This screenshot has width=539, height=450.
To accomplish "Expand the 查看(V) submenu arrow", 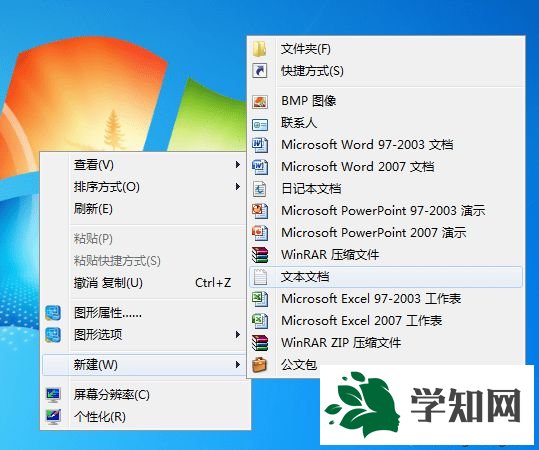I will [238, 165].
